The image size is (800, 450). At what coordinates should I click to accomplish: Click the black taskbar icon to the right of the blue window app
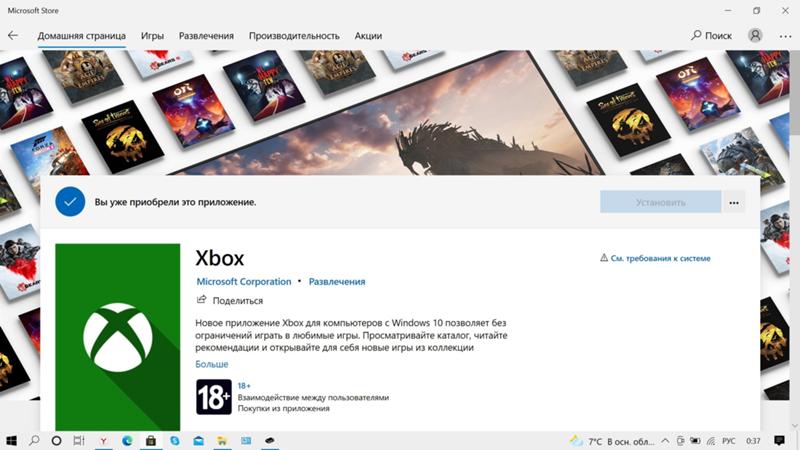tap(270, 440)
